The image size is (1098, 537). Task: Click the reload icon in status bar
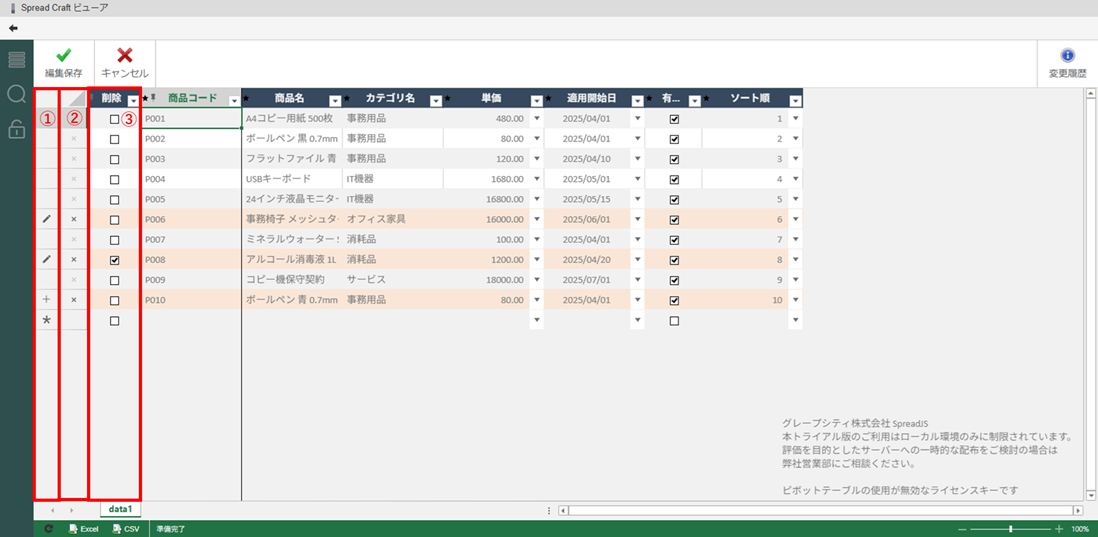coord(48,528)
